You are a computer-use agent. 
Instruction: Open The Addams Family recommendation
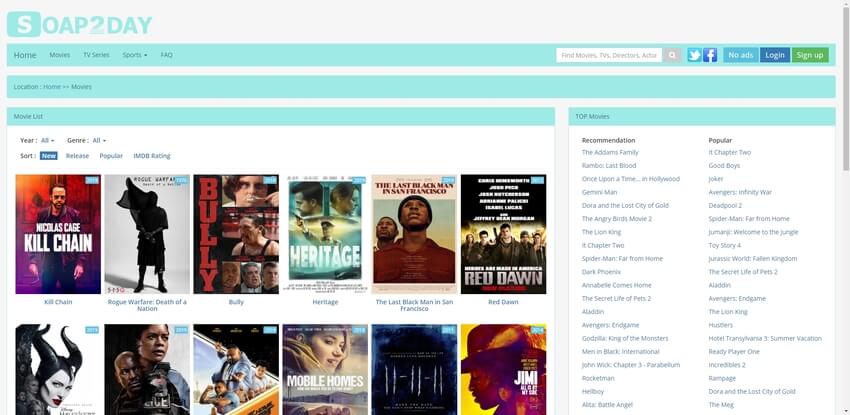click(610, 153)
